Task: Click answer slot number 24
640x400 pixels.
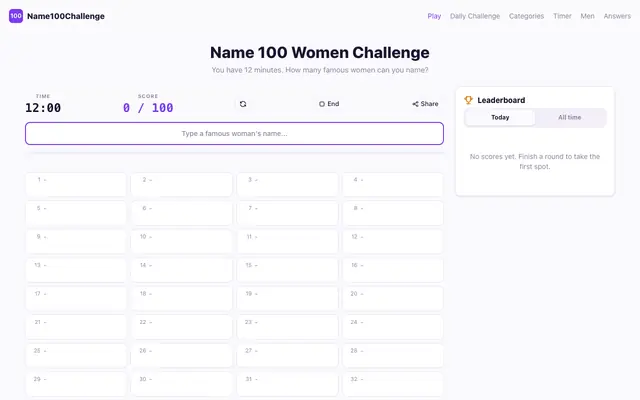Action: (x=393, y=327)
